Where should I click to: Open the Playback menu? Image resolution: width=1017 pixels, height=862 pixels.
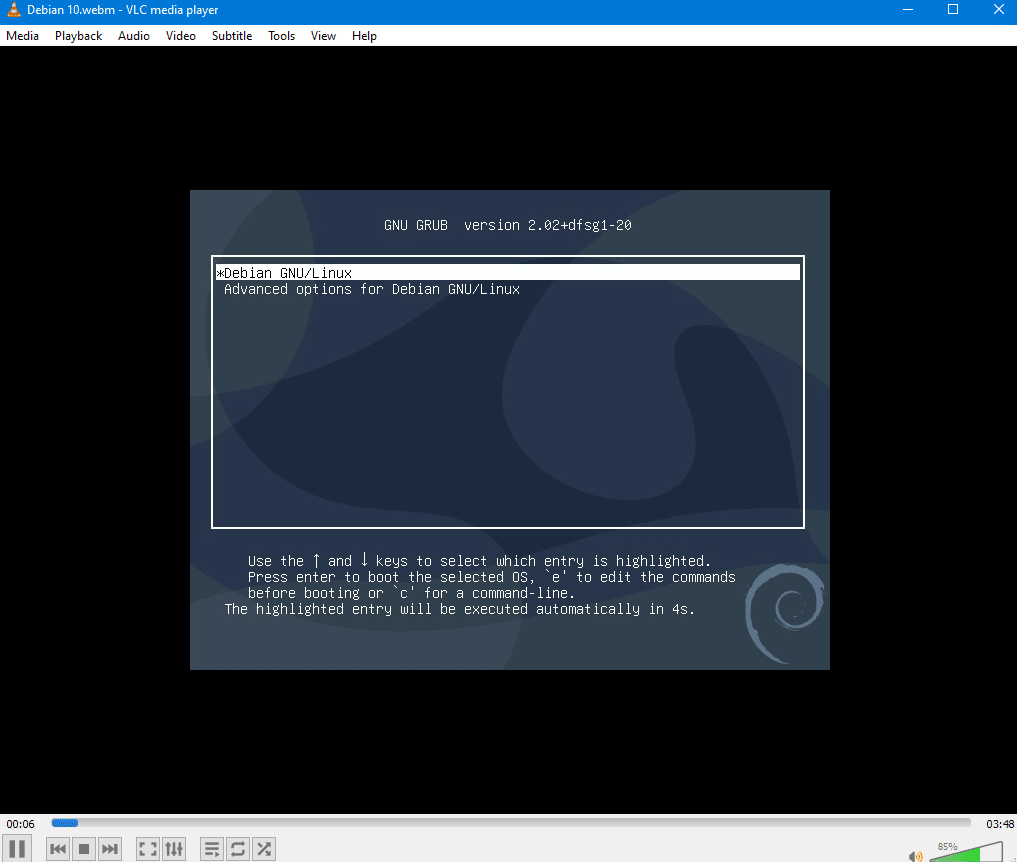pos(78,36)
